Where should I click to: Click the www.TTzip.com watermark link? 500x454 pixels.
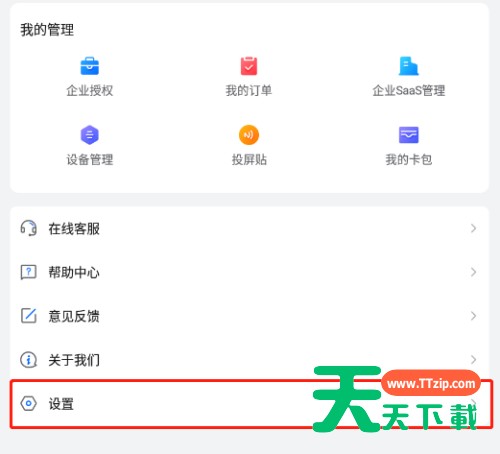(431, 383)
